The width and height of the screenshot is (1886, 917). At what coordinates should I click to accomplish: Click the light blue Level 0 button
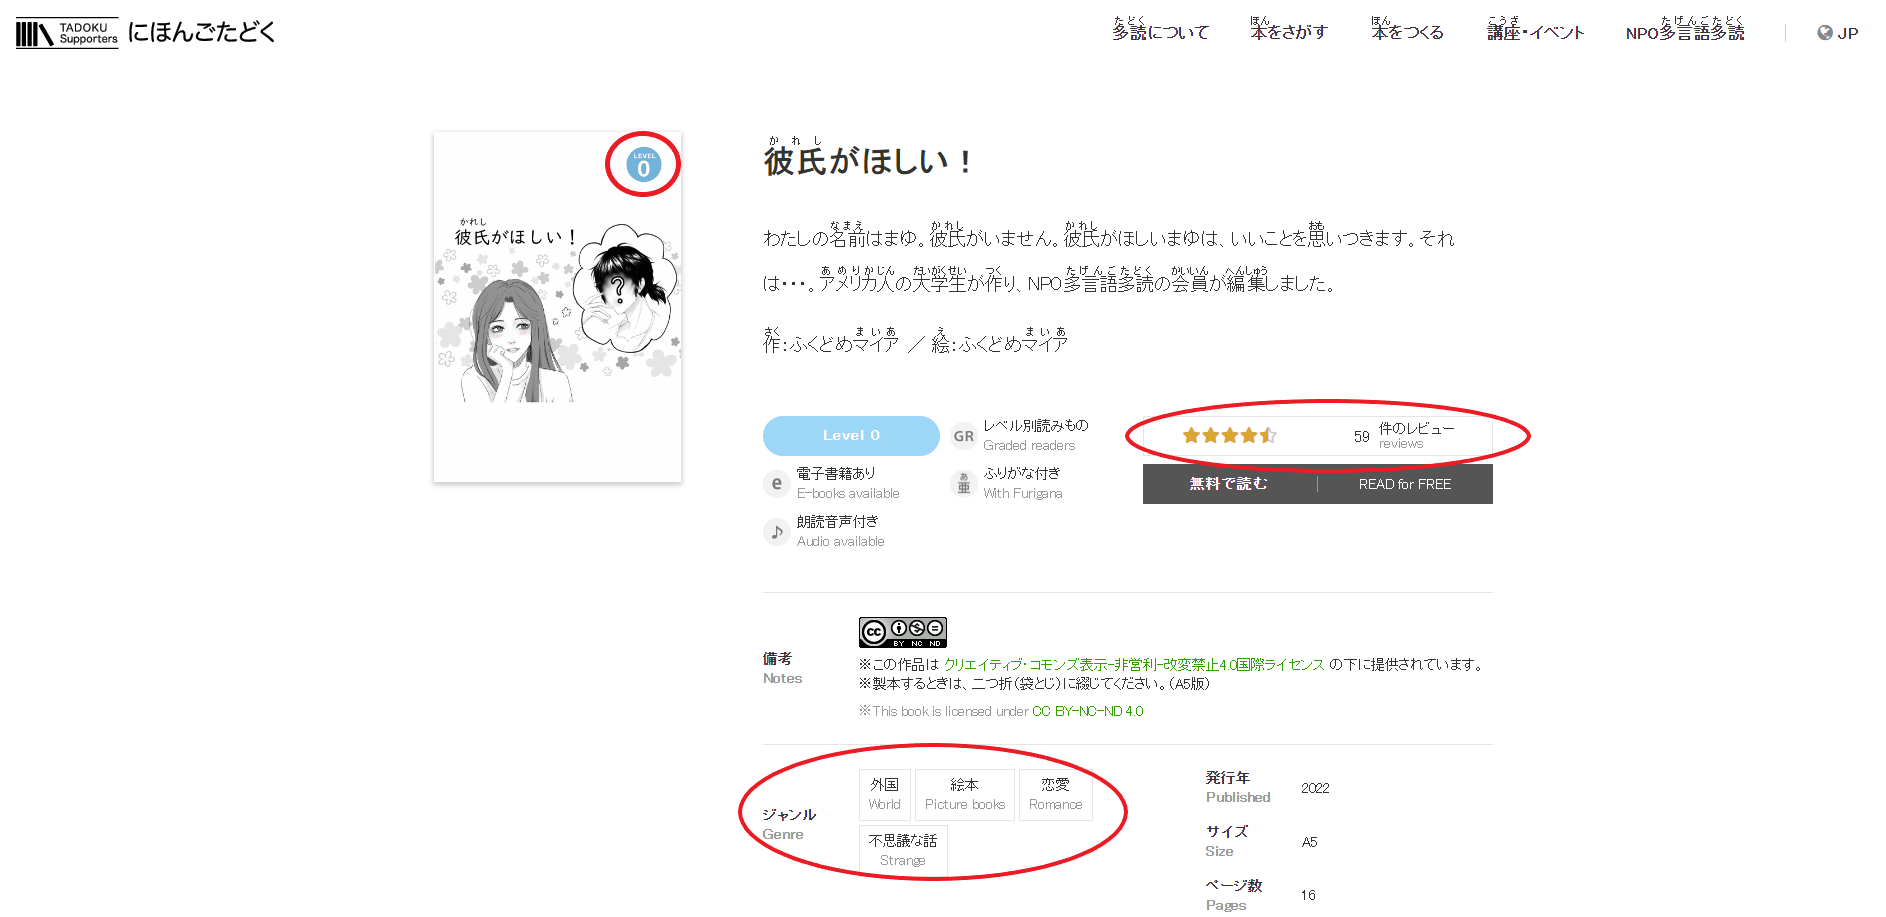coord(851,436)
